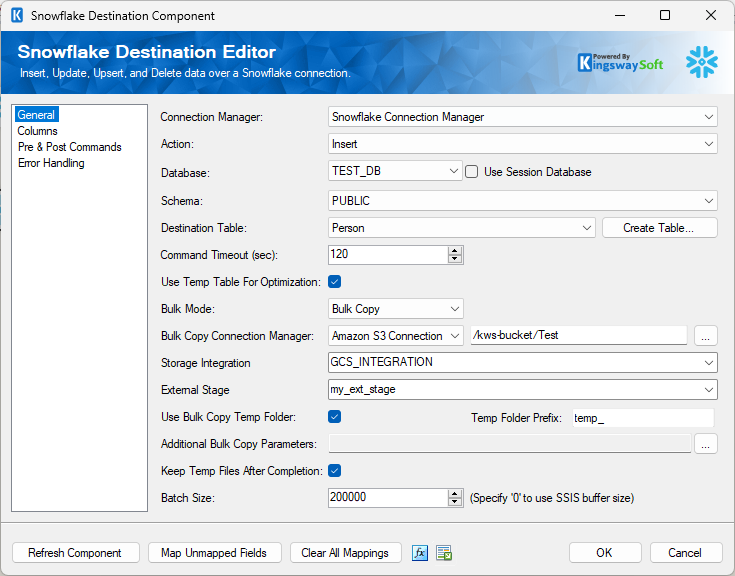Open Additional Bulk Copy Parameters ellipsis button
Viewport: 735px width, 576px height.
pos(706,444)
